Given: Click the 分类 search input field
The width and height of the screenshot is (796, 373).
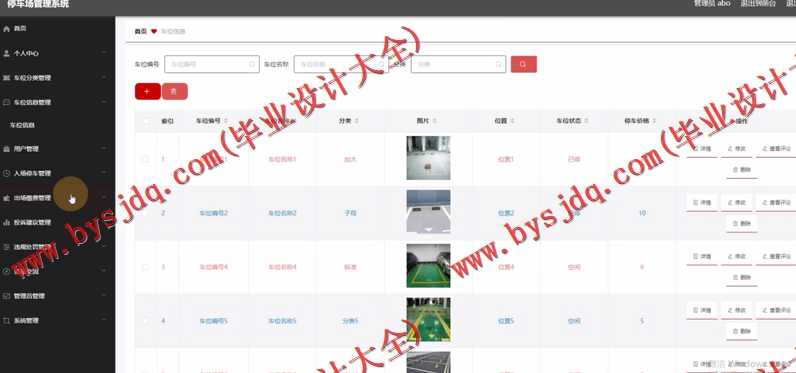Looking at the screenshot, I should tap(458, 64).
